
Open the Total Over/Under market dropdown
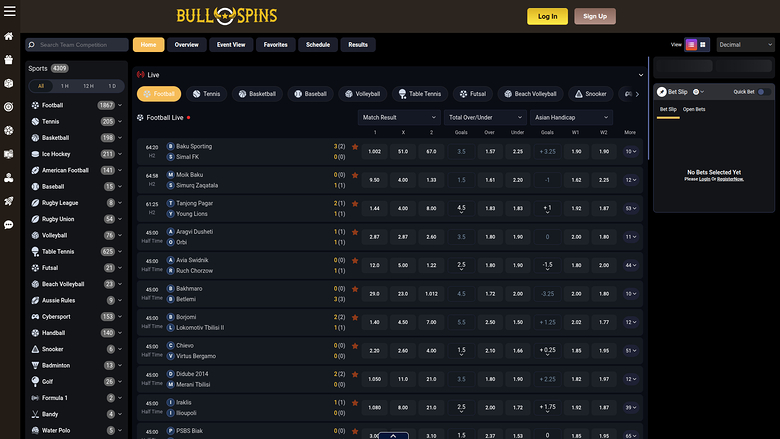tap(485, 117)
